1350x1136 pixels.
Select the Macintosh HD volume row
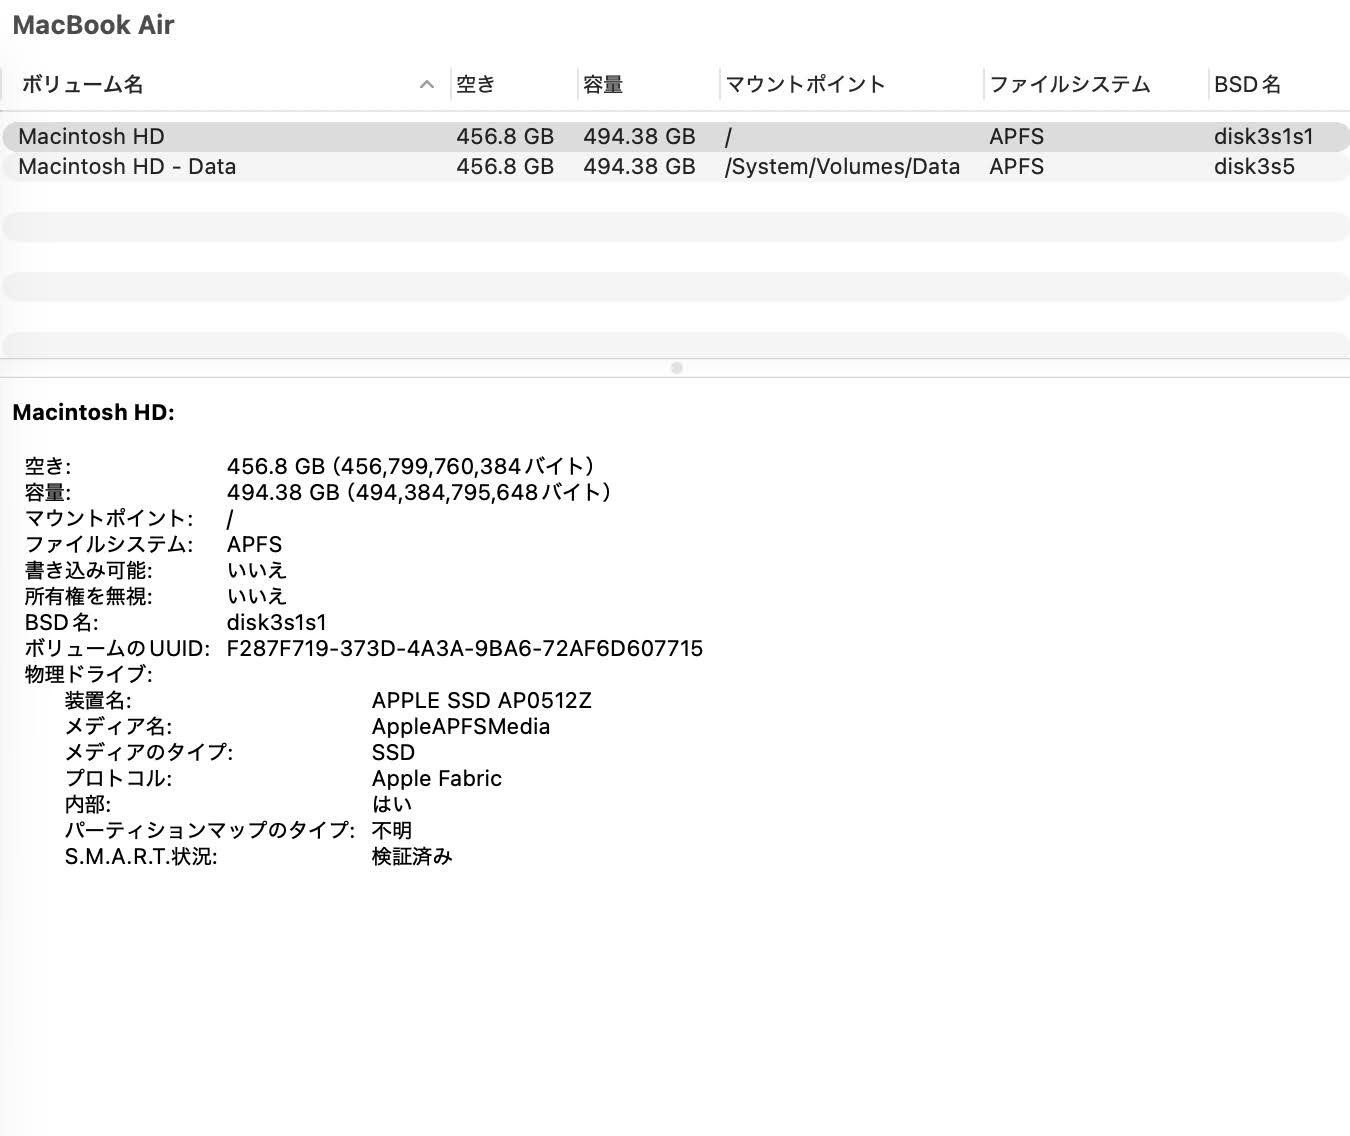coord(675,137)
